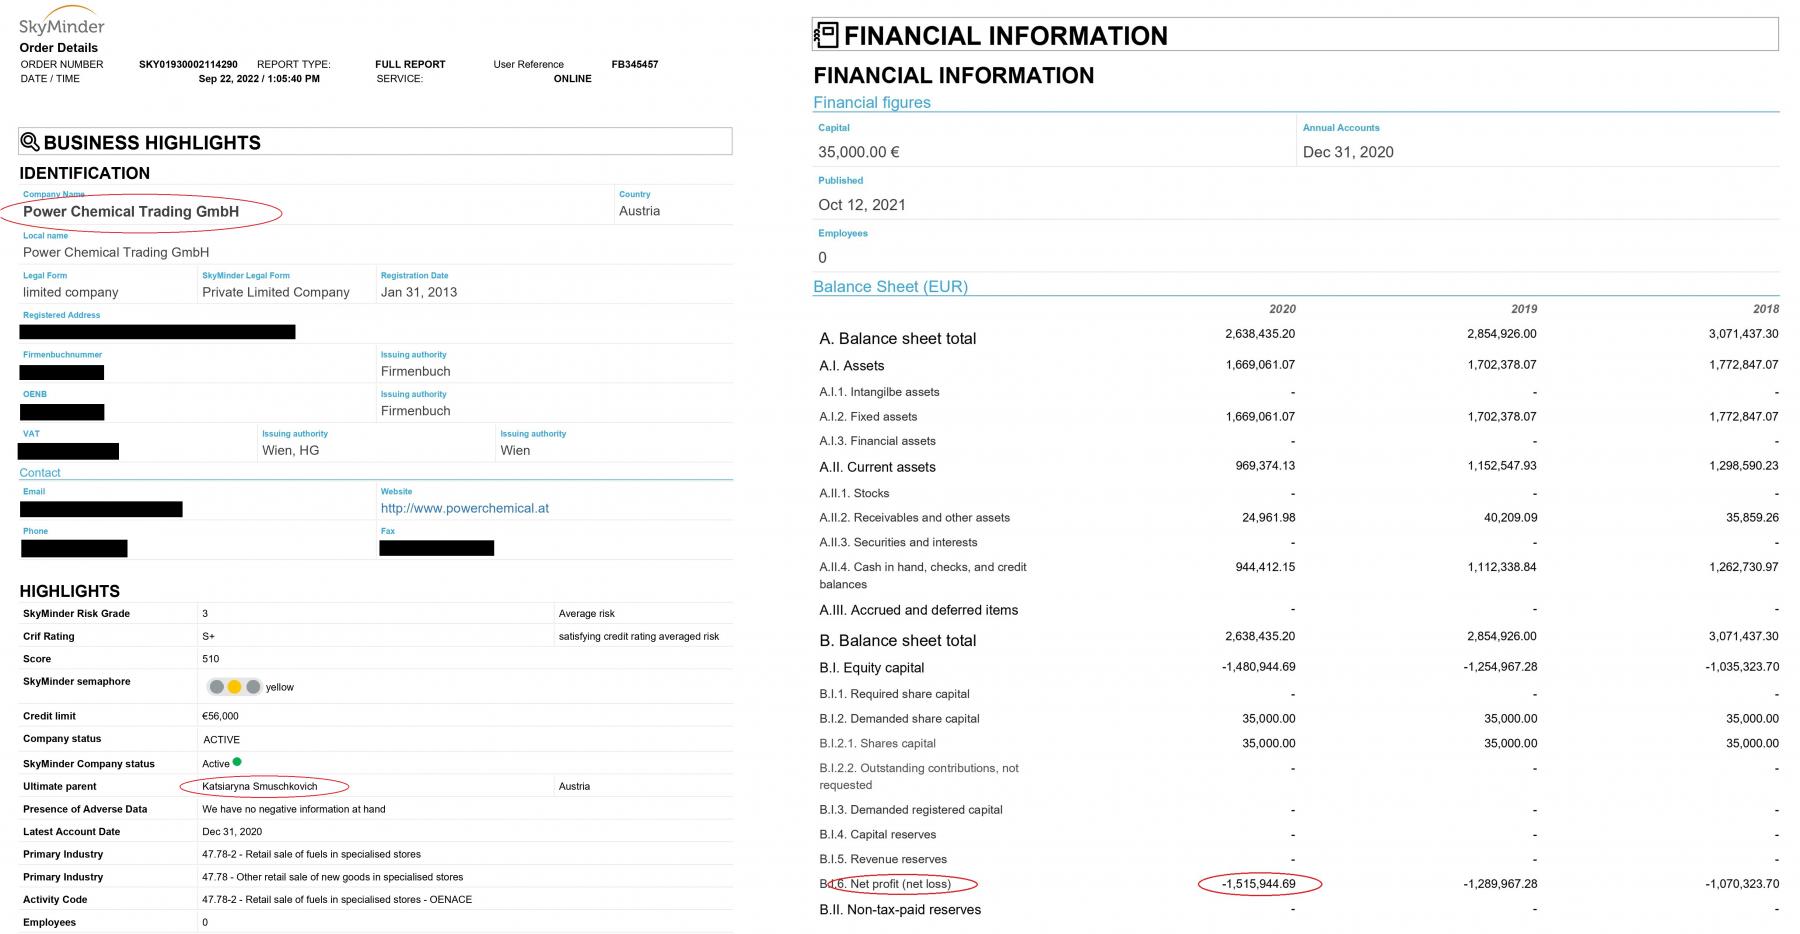This screenshot has height=934, width=1800.
Task: Click the country value Austria in Identification
Action: [640, 211]
